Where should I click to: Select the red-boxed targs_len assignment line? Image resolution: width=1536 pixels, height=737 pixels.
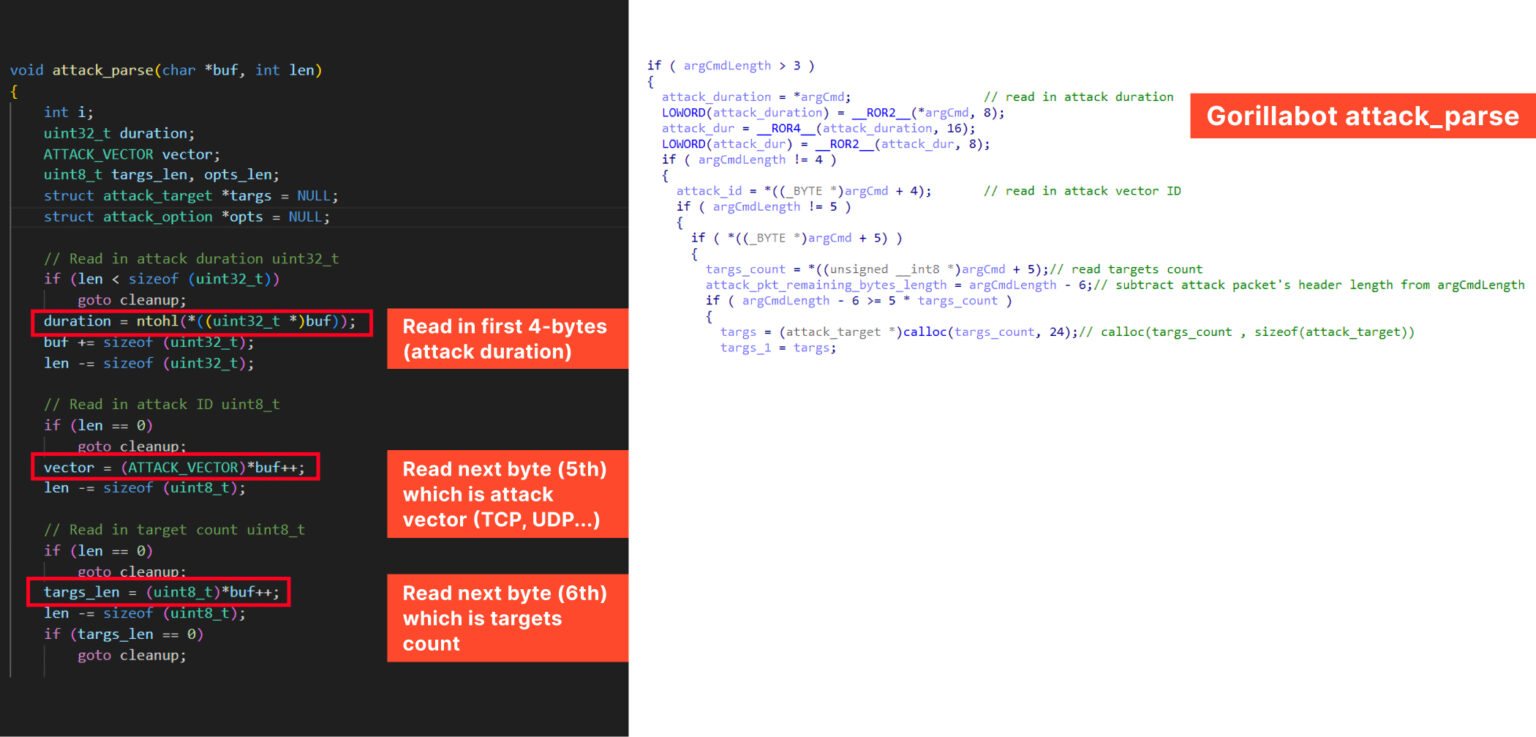pyautogui.click(x=158, y=592)
